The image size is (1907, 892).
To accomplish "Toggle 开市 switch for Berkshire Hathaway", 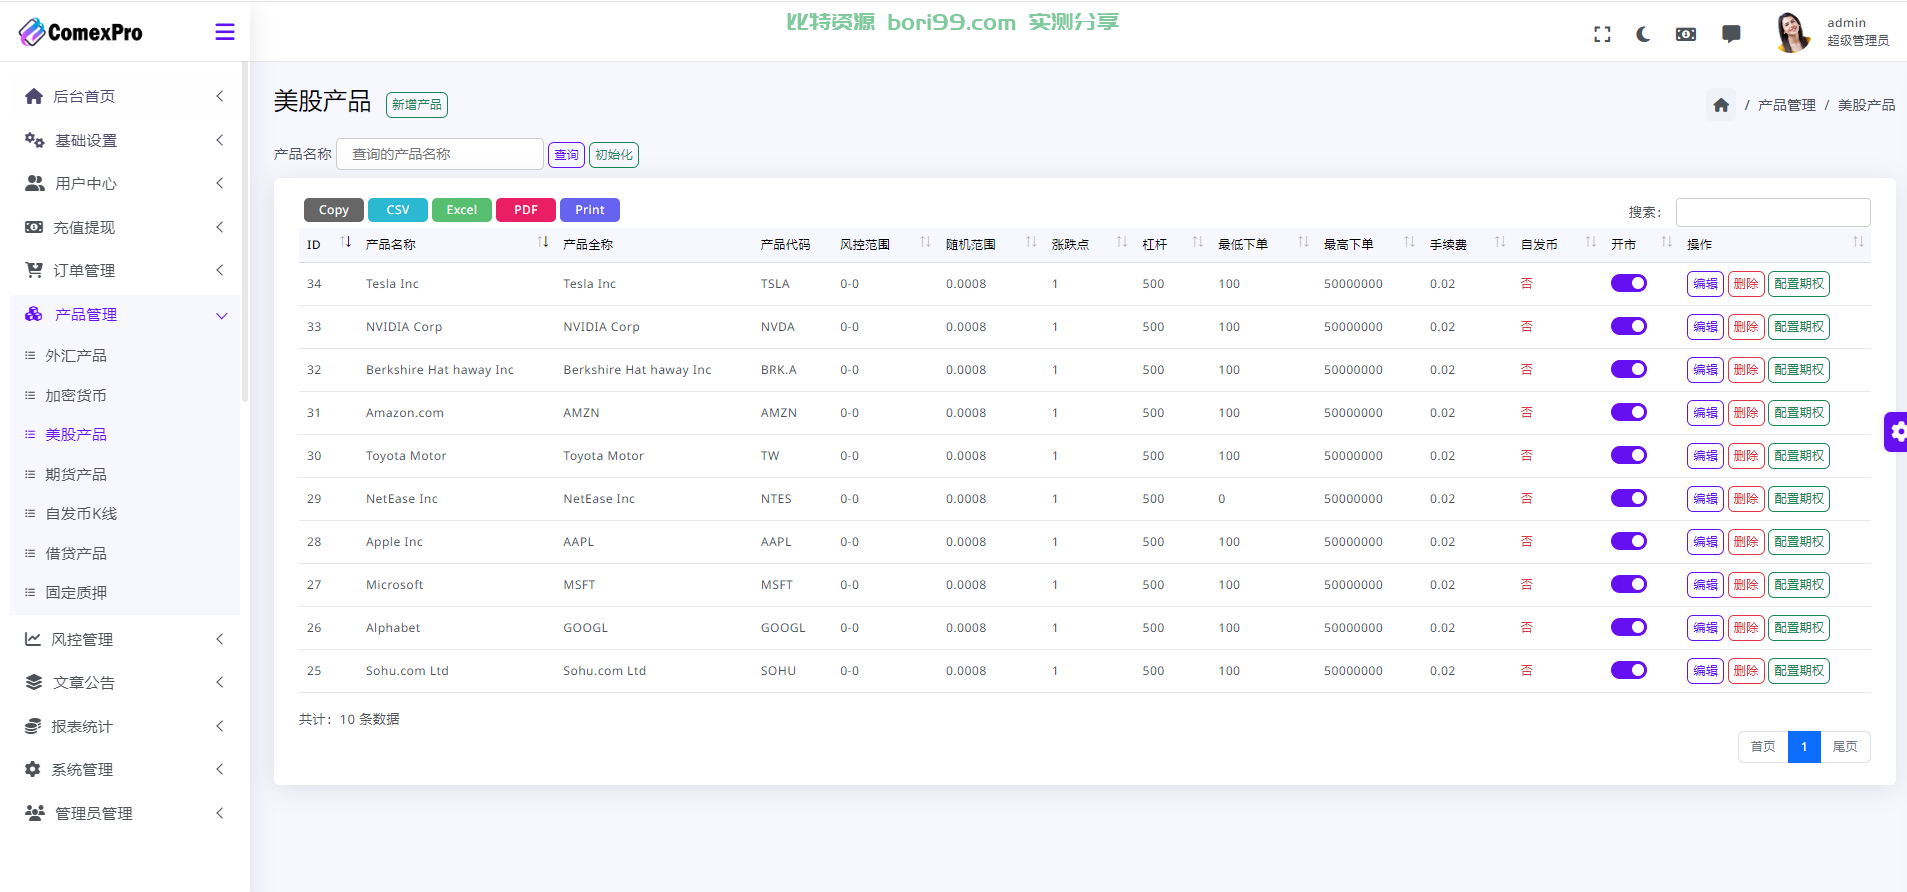I will click(x=1629, y=369).
